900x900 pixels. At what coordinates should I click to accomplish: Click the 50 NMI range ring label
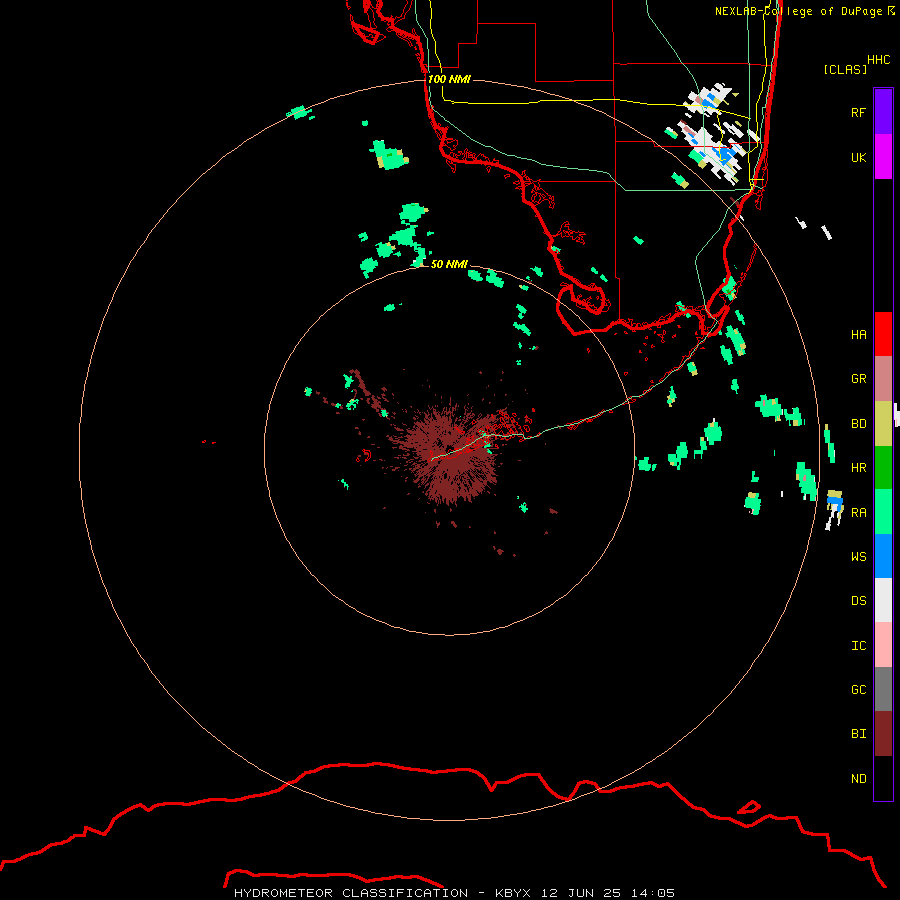point(449,264)
